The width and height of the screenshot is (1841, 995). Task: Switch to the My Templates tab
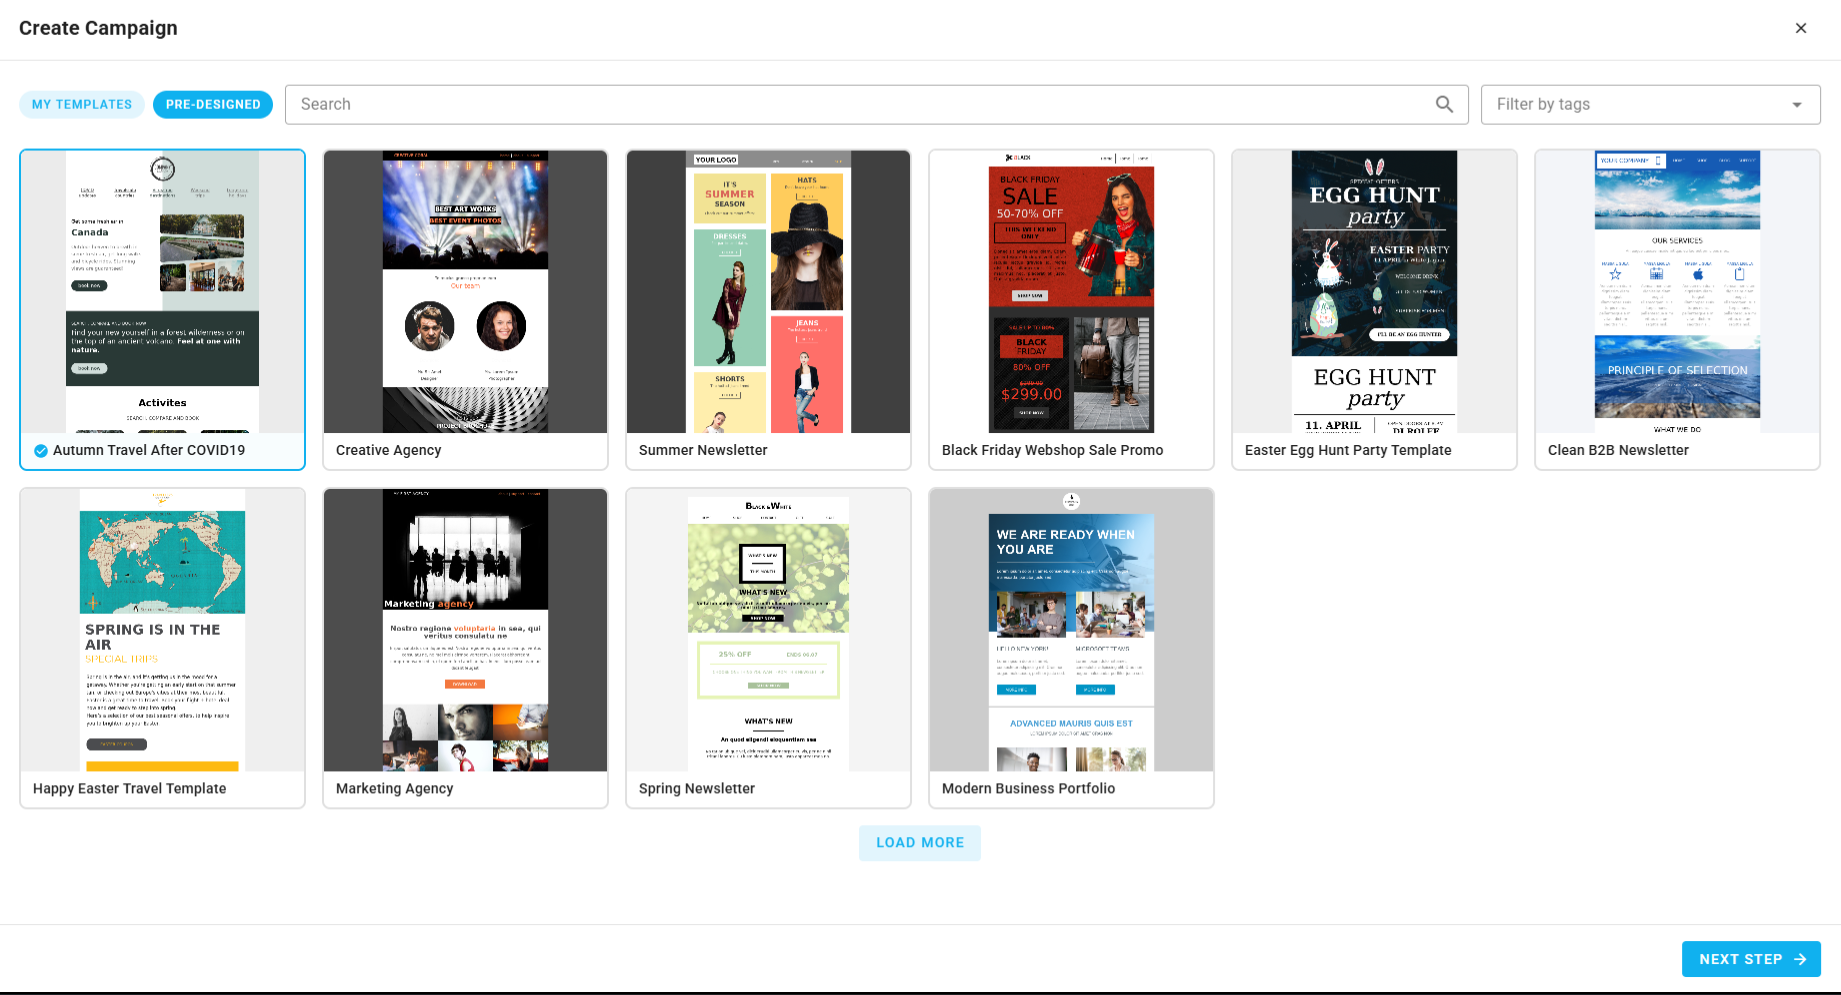(81, 104)
